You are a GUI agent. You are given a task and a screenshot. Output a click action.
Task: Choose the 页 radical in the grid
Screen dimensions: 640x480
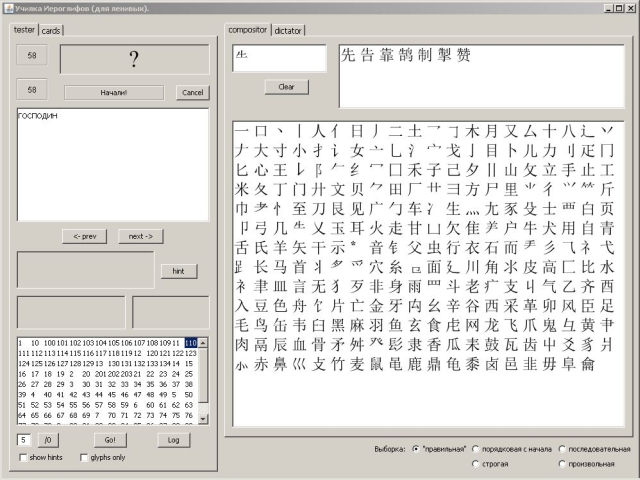[607, 209]
